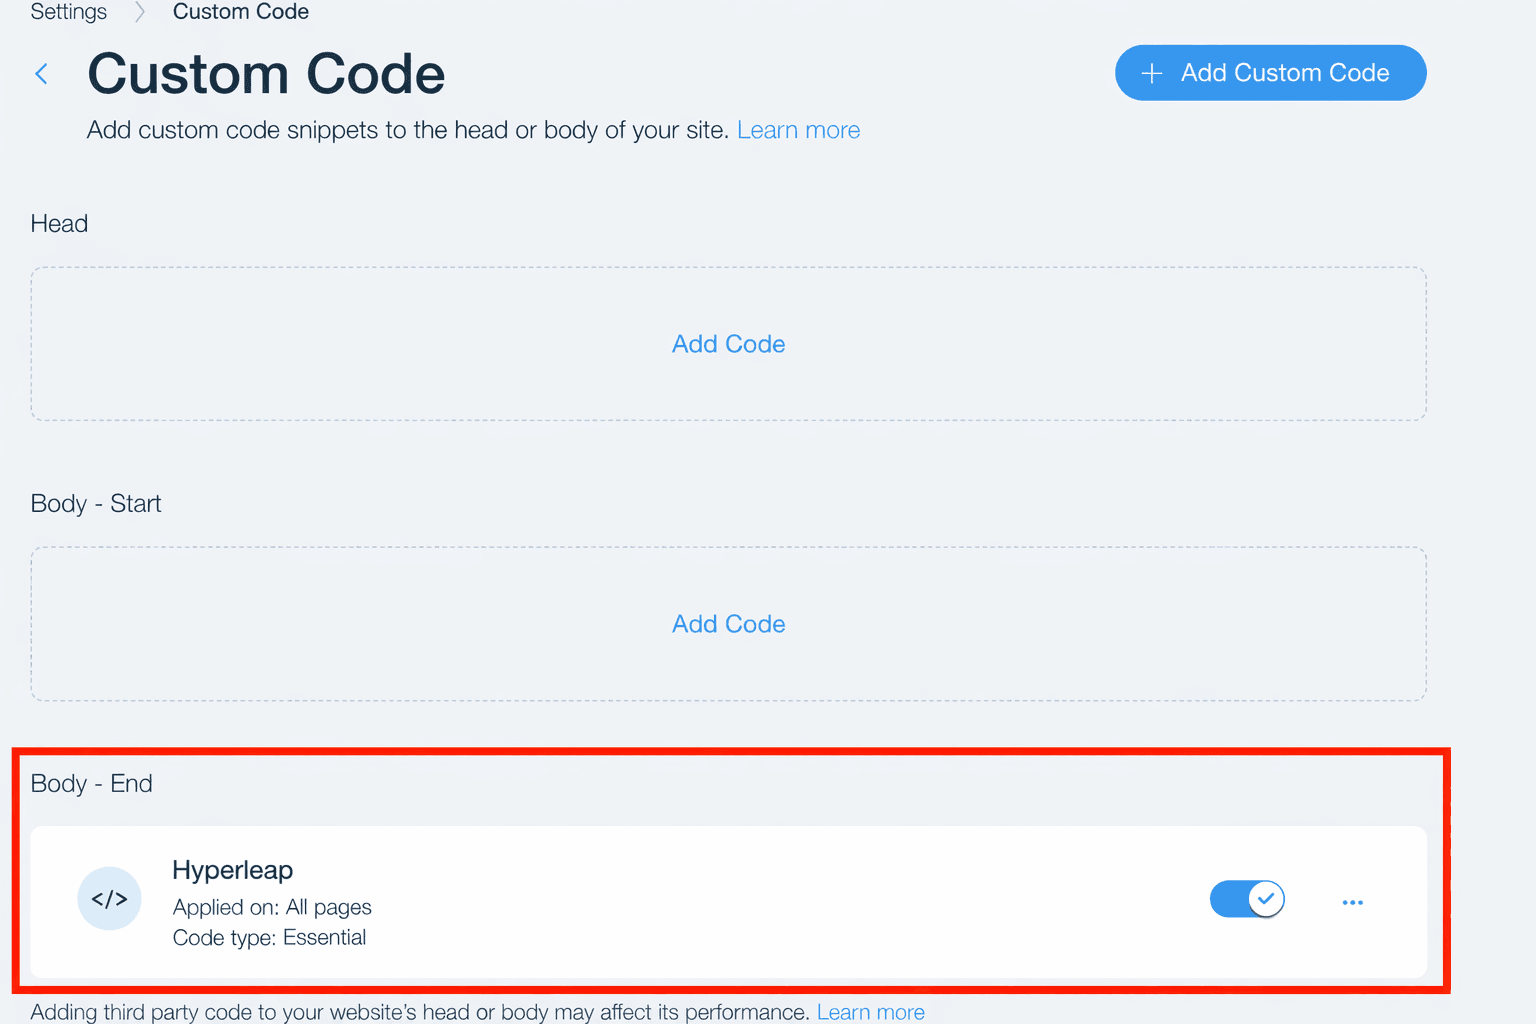1536x1024 pixels.
Task: Go to Settings in the breadcrumb
Action: [69, 12]
